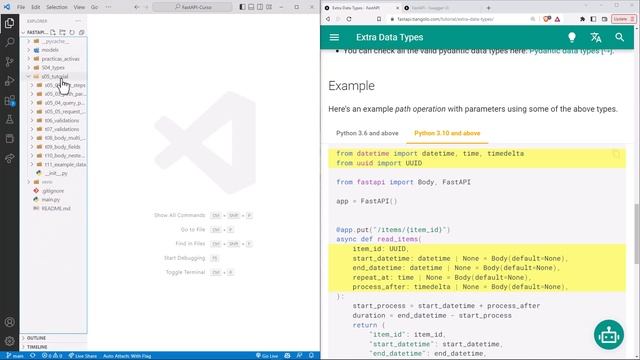Open the docs language selector icon
This screenshot has width=640, height=360.
coord(596,38)
